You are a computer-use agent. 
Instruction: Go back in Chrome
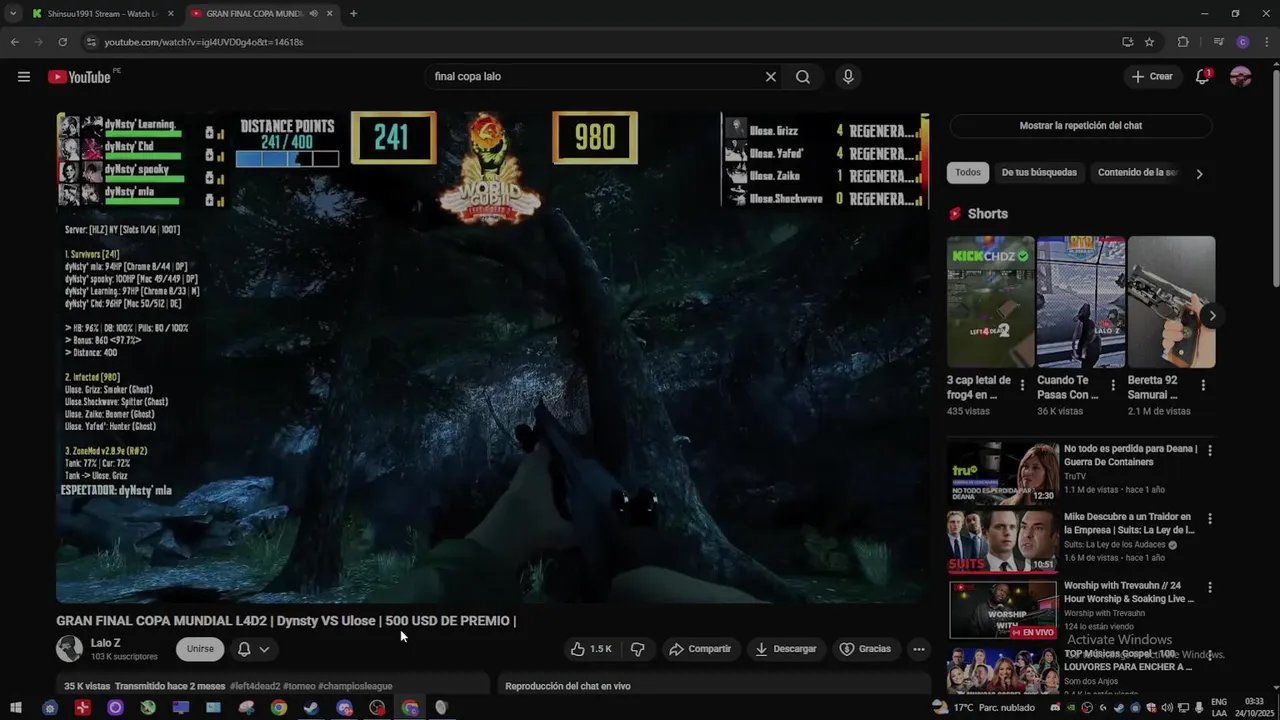tap(14, 42)
